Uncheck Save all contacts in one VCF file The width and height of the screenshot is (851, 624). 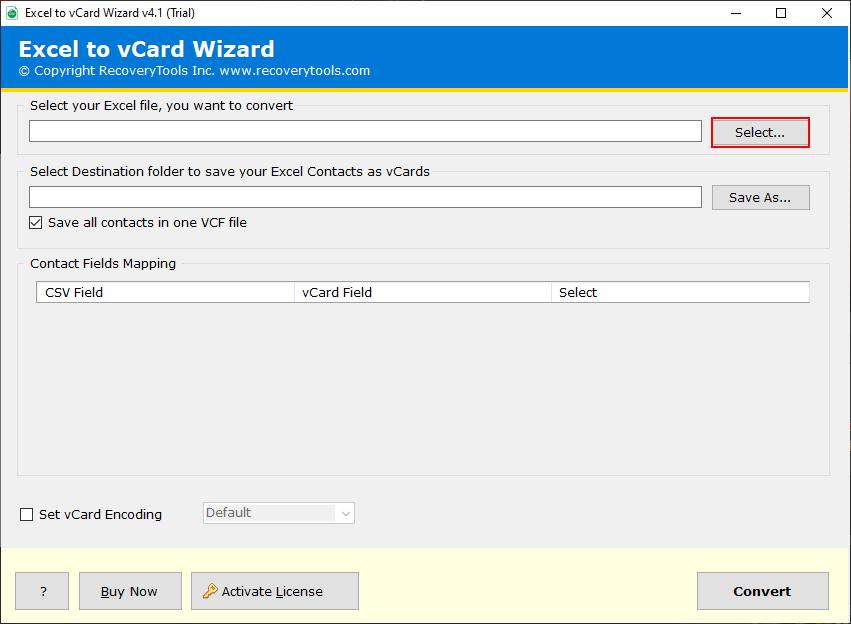(36, 222)
